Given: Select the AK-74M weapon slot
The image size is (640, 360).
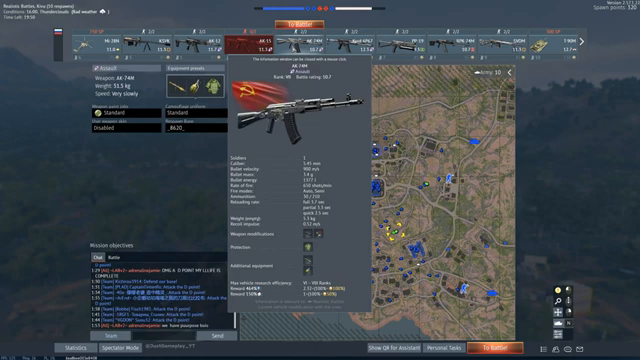Looking at the screenshot, I should pos(300,44).
